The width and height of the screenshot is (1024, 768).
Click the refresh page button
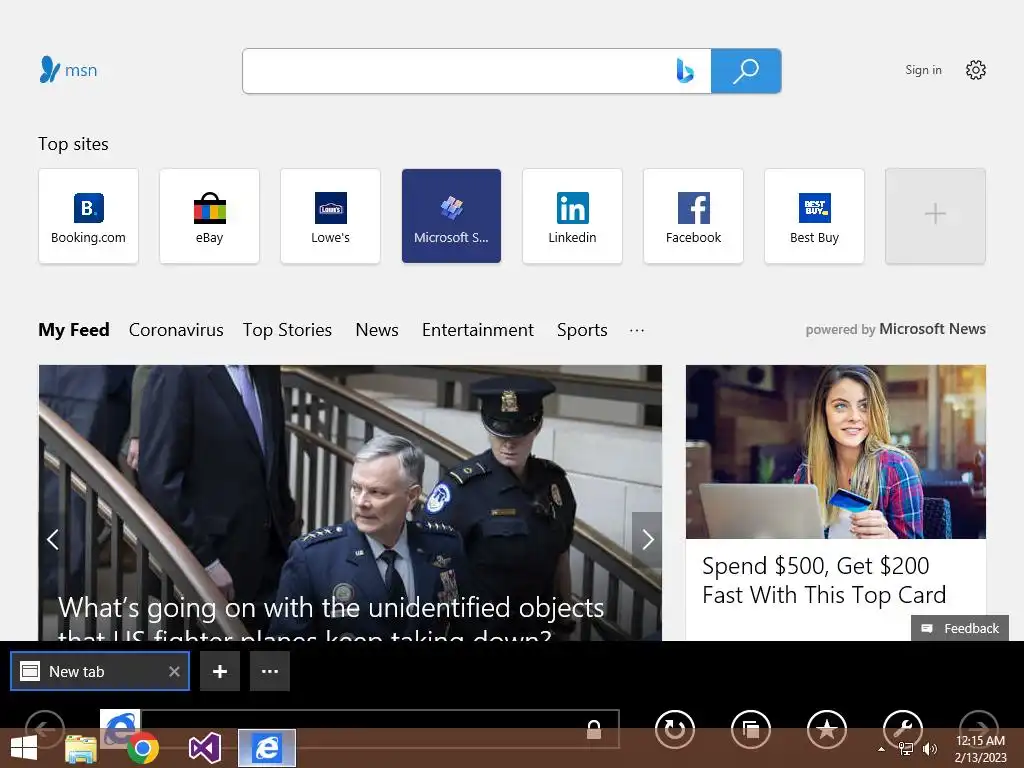coord(675,729)
